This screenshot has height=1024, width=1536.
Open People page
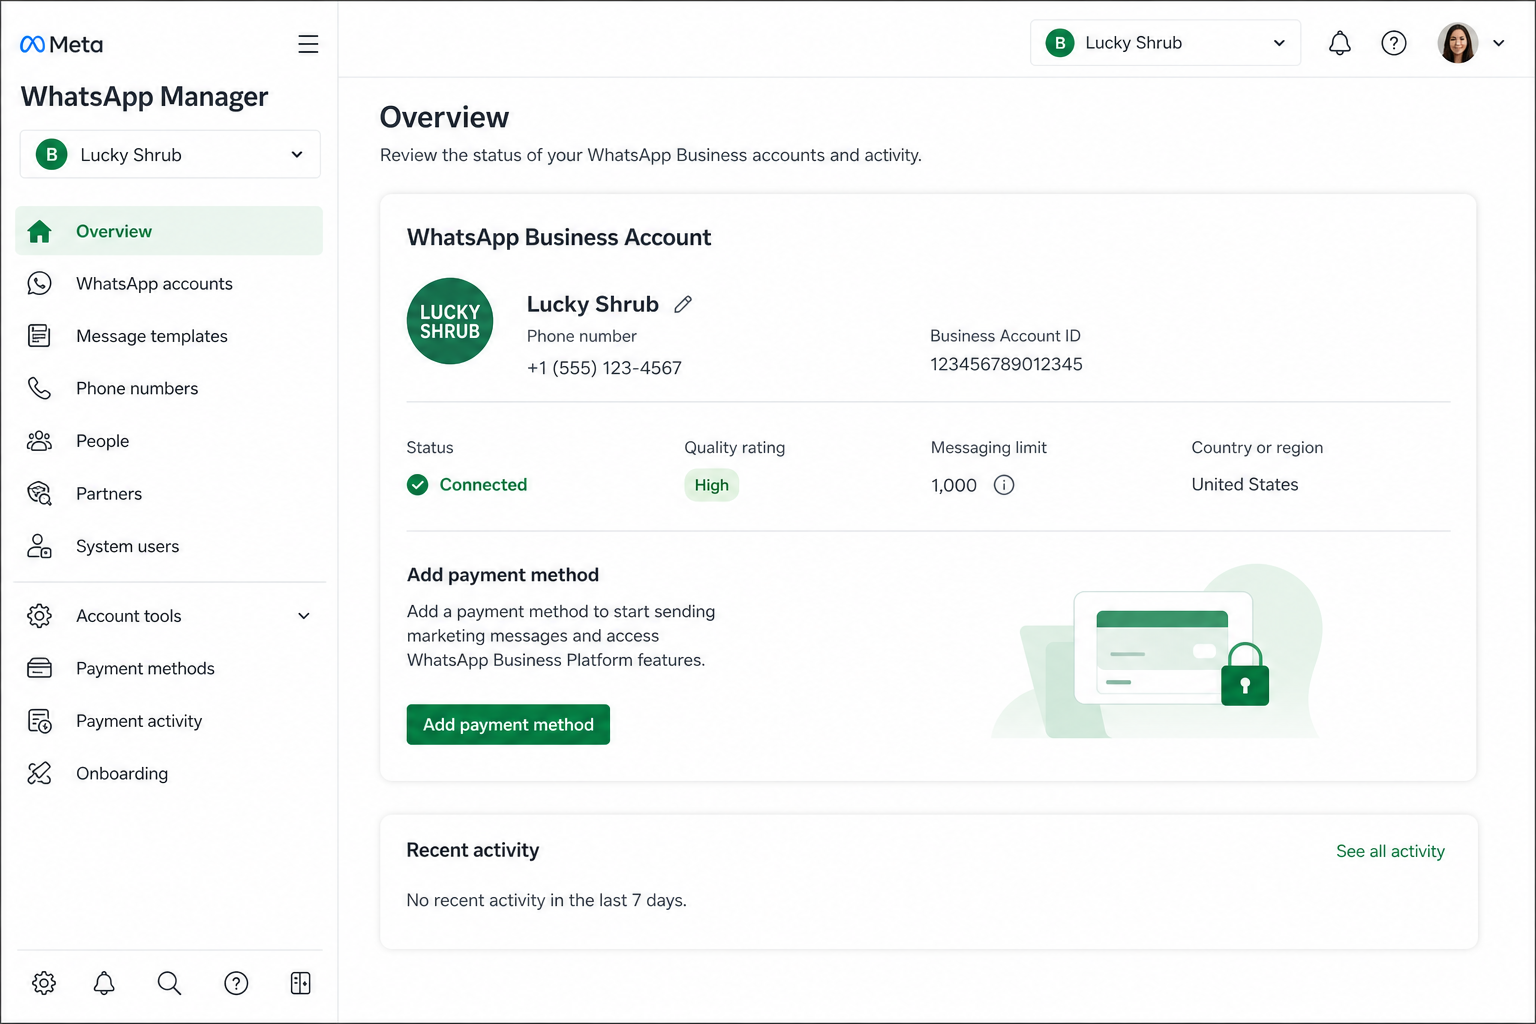[169, 441]
